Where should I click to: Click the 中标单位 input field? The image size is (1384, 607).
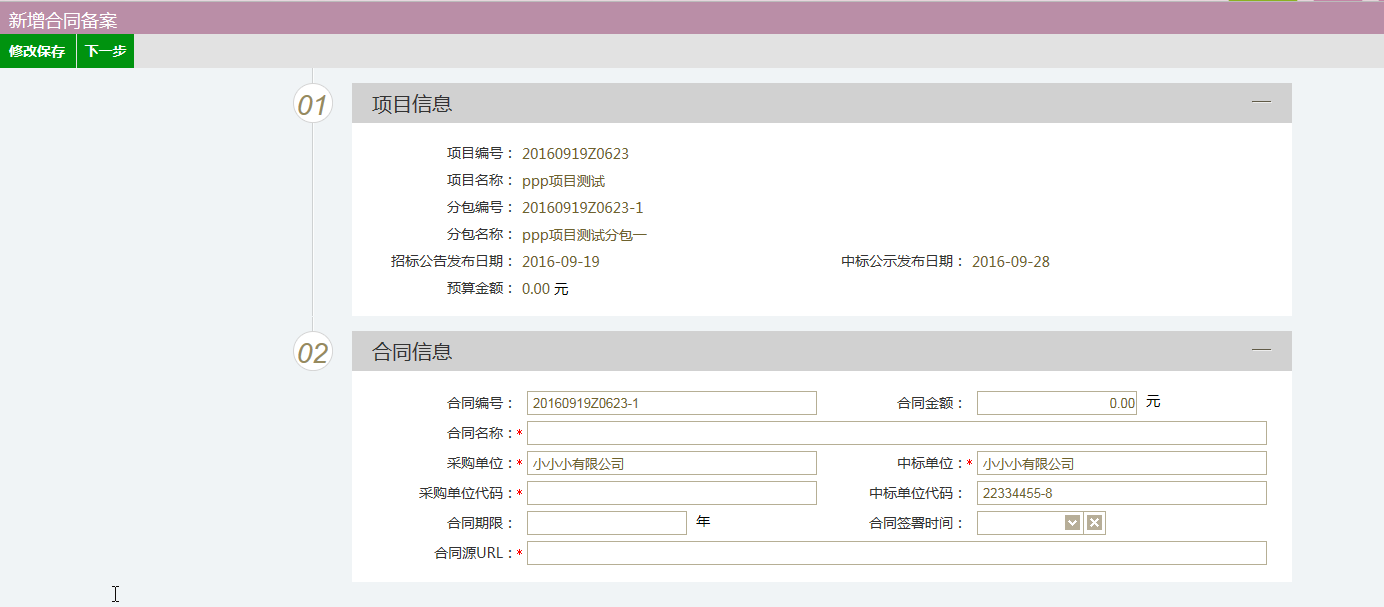click(x=1121, y=463)
